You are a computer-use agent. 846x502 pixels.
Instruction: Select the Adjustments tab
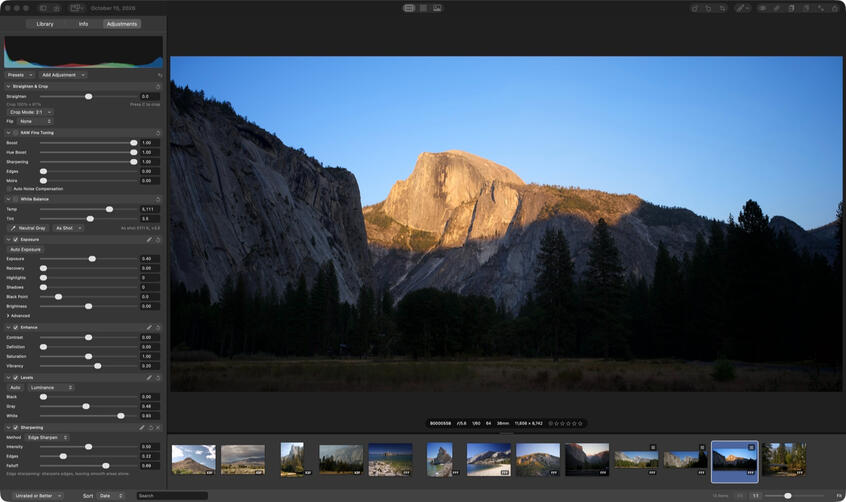[122, 24]
